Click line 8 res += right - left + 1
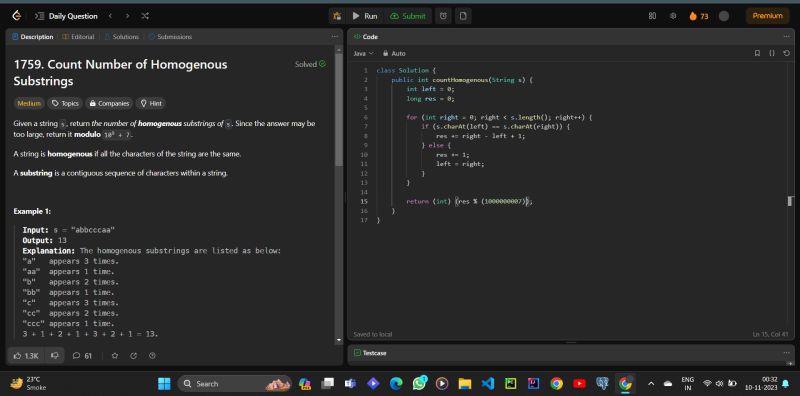This screenshot has height=396, width=800. 481,136
